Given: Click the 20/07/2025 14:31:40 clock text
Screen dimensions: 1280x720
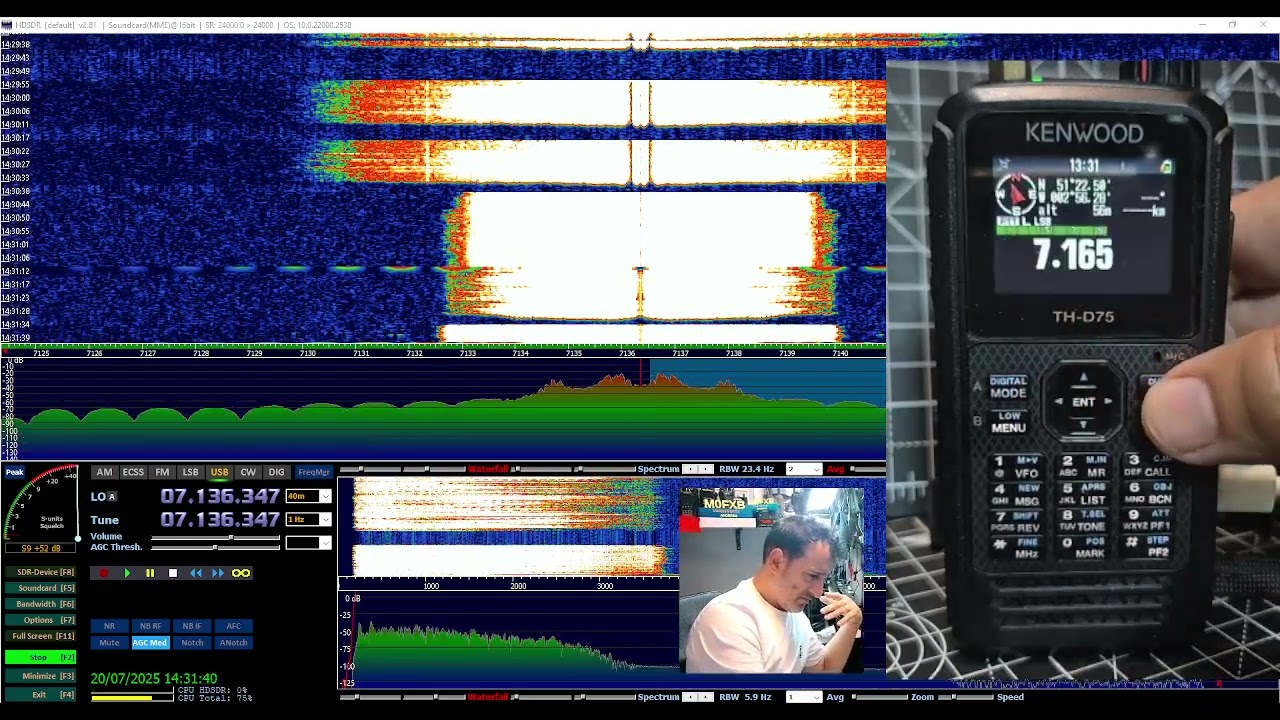Looking at the screenshot, I should pyautogui.click(x=154, y=678).
